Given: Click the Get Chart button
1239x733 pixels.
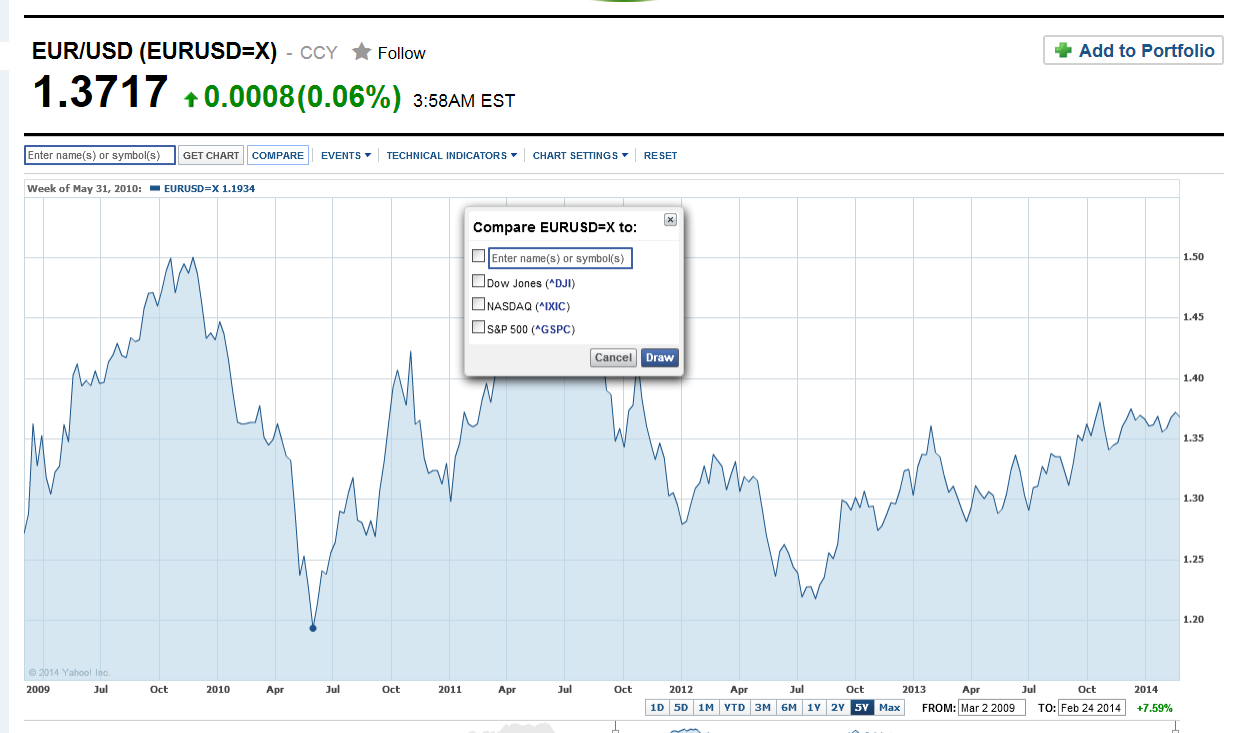Looking at the screenshot, I should click(211, 155).
